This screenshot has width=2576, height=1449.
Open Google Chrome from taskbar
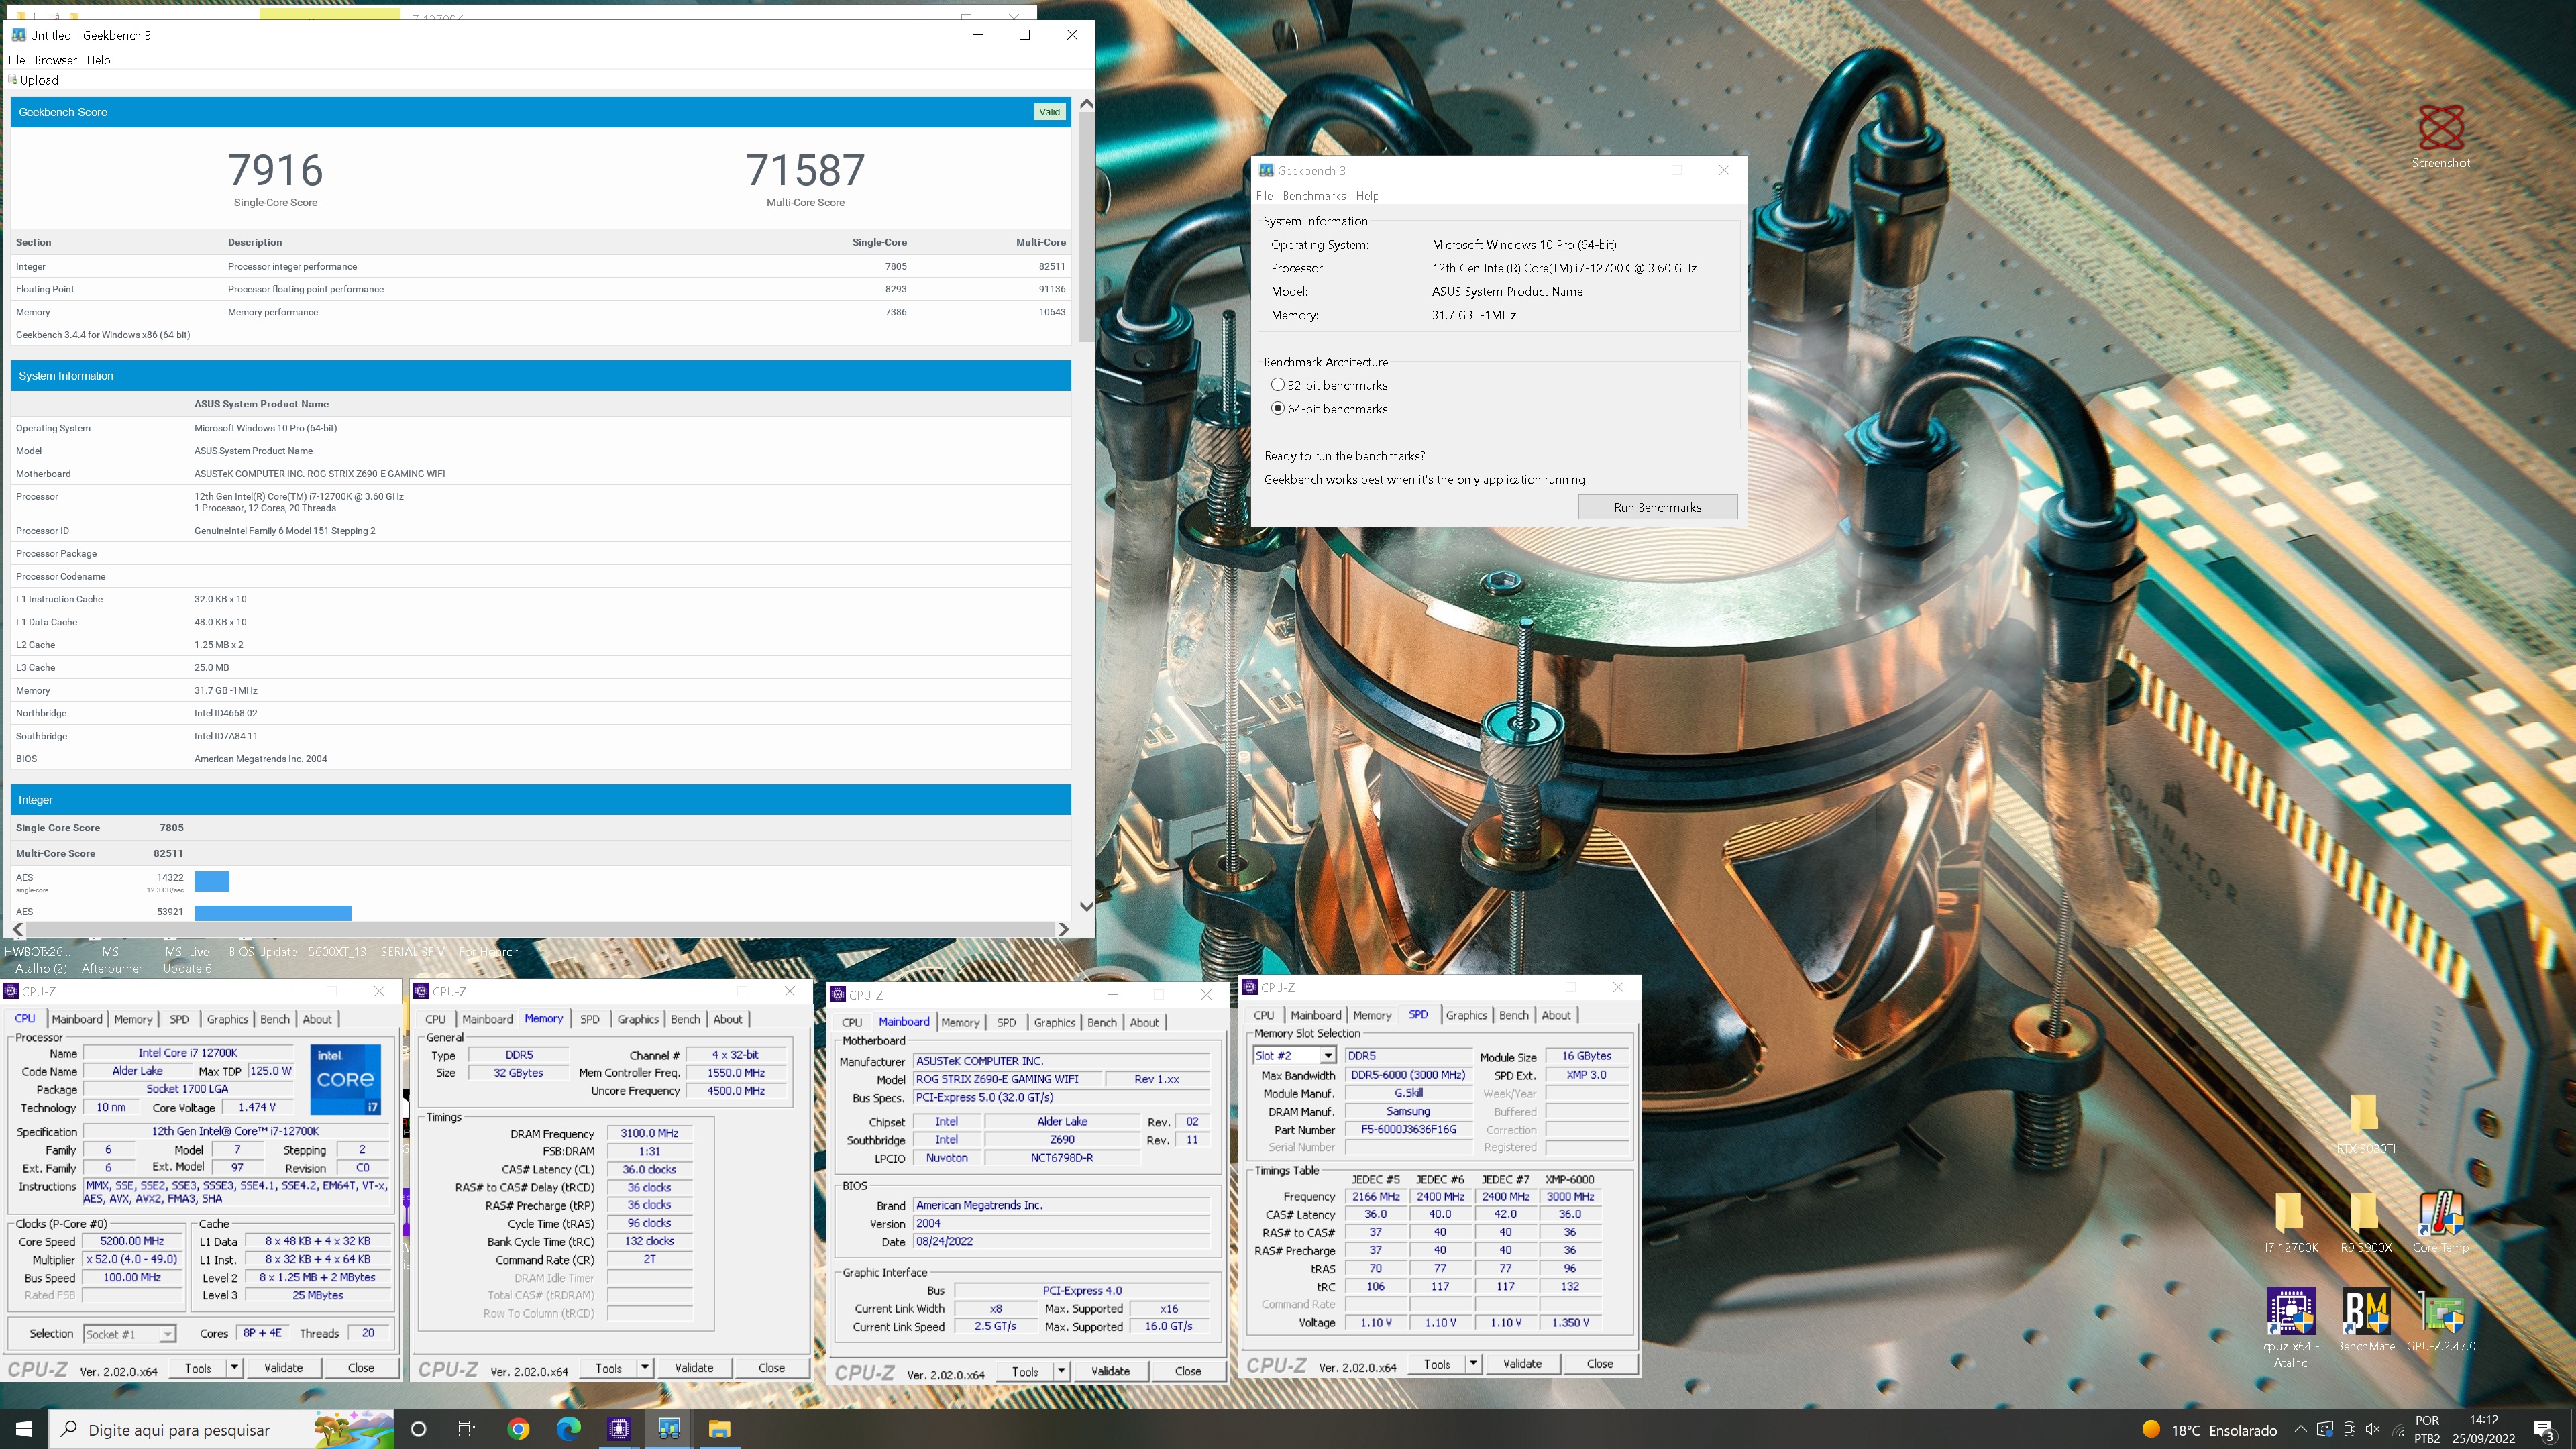pos(518,1429)
